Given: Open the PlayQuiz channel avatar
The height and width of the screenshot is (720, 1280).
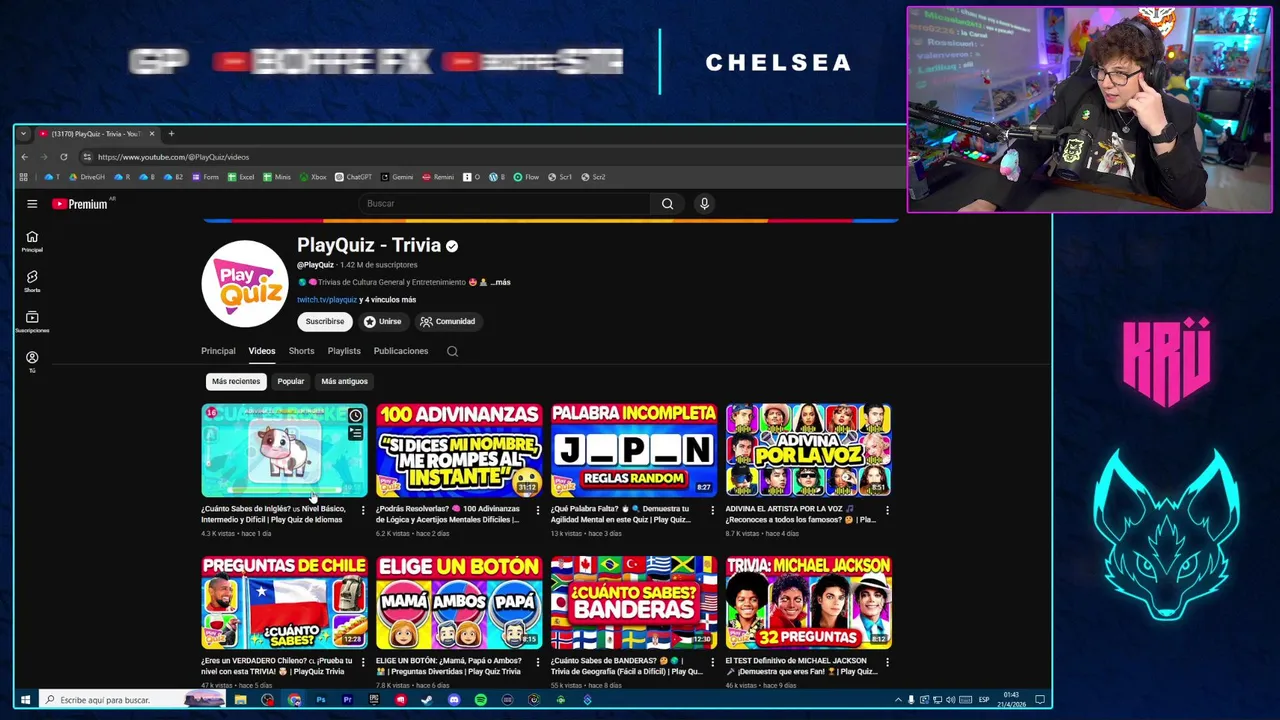Looking at the screenshot, I should [x=245, y=284].
